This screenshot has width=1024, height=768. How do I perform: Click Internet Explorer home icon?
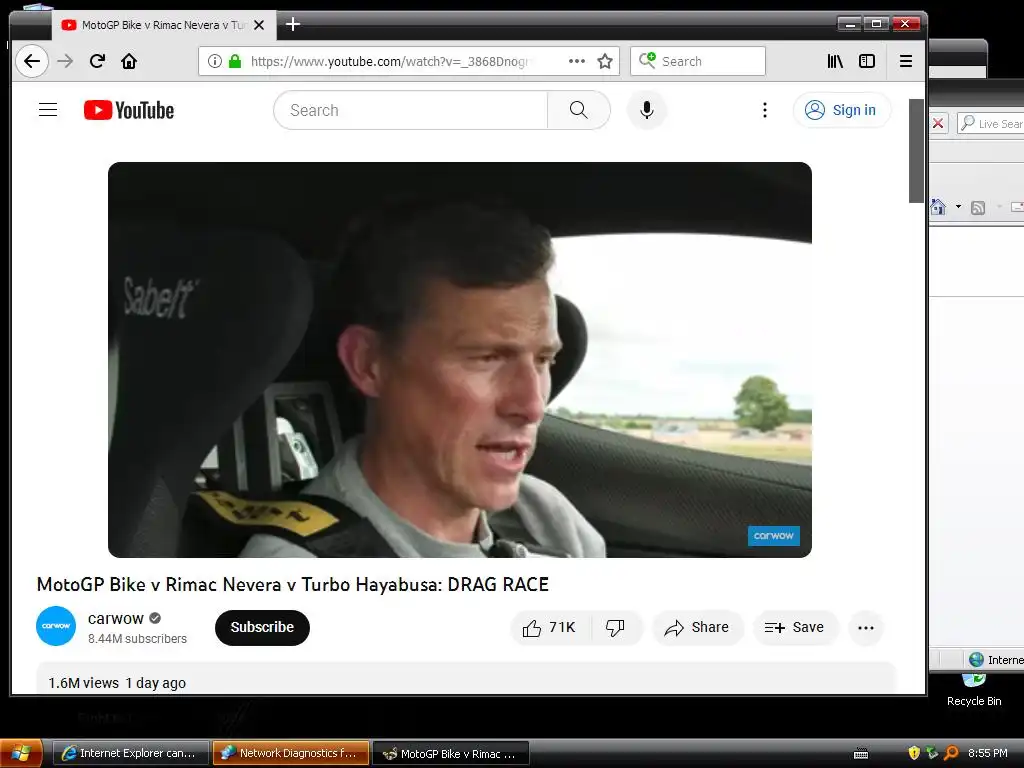pyautogui.click(x=938, y=207)
